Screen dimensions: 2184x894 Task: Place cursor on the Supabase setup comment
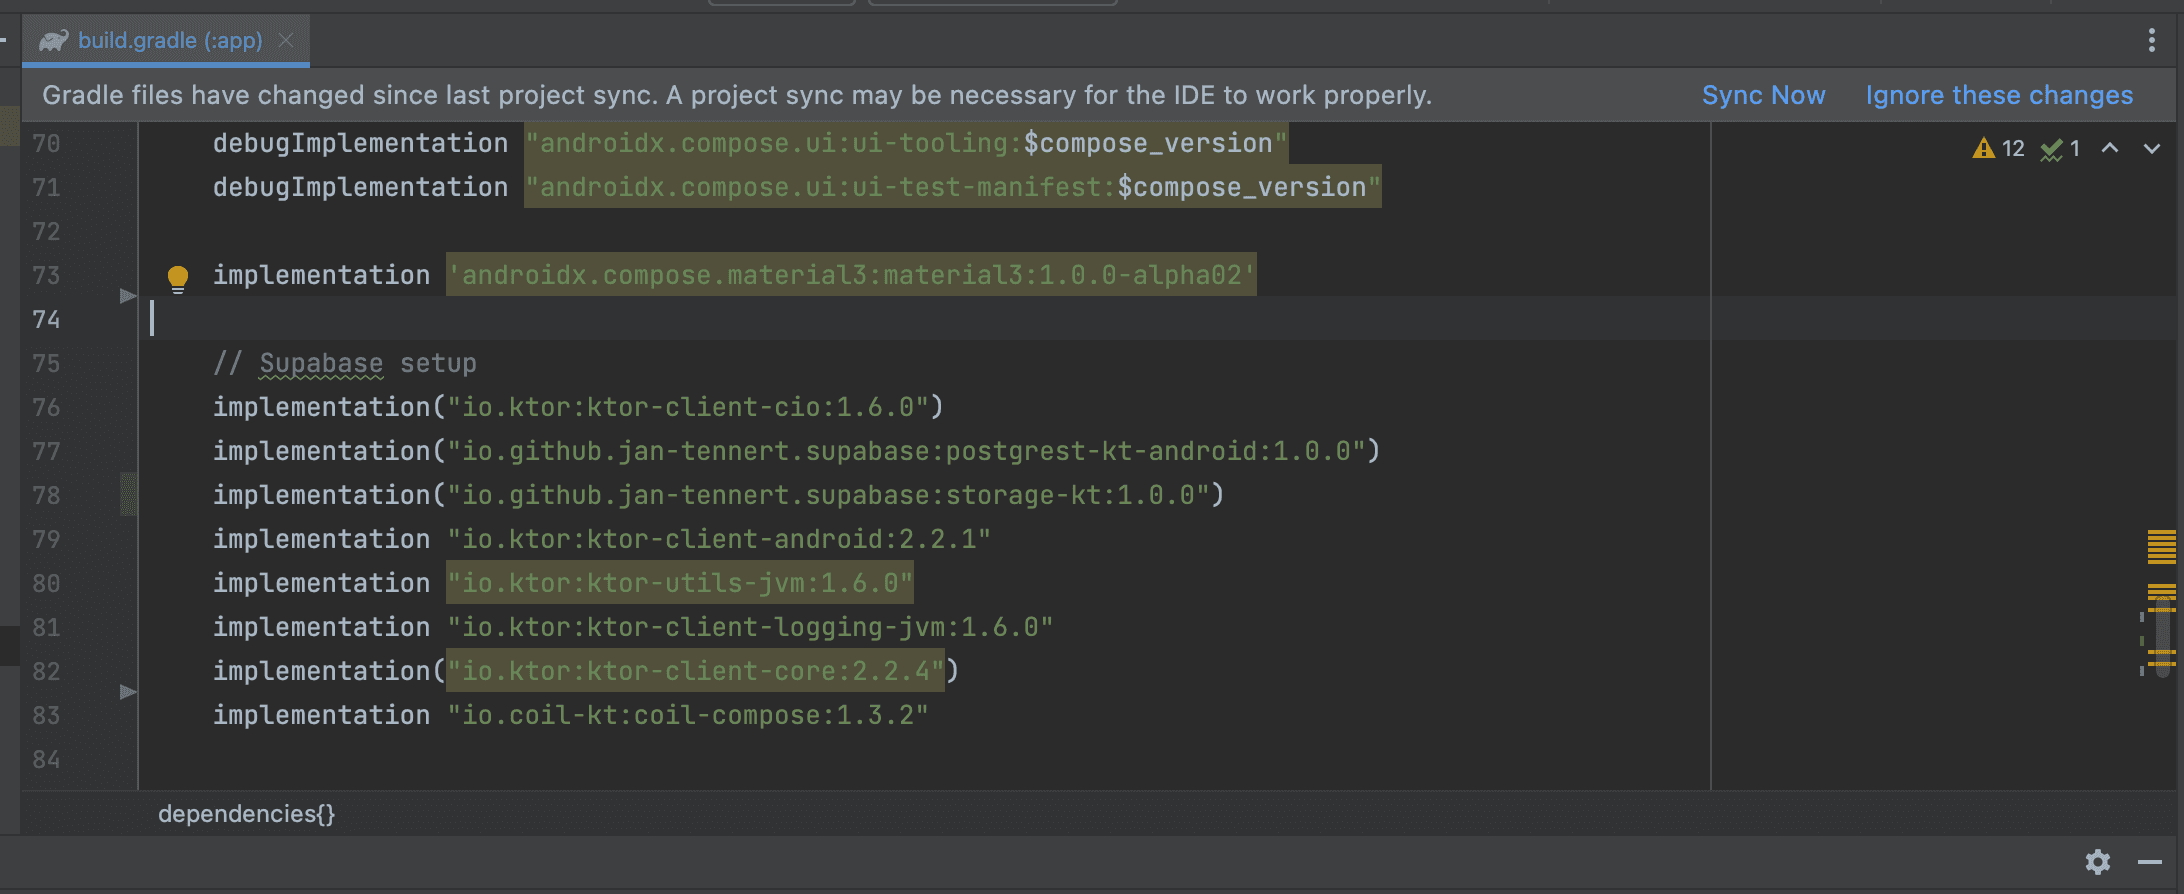coord(345,363)
